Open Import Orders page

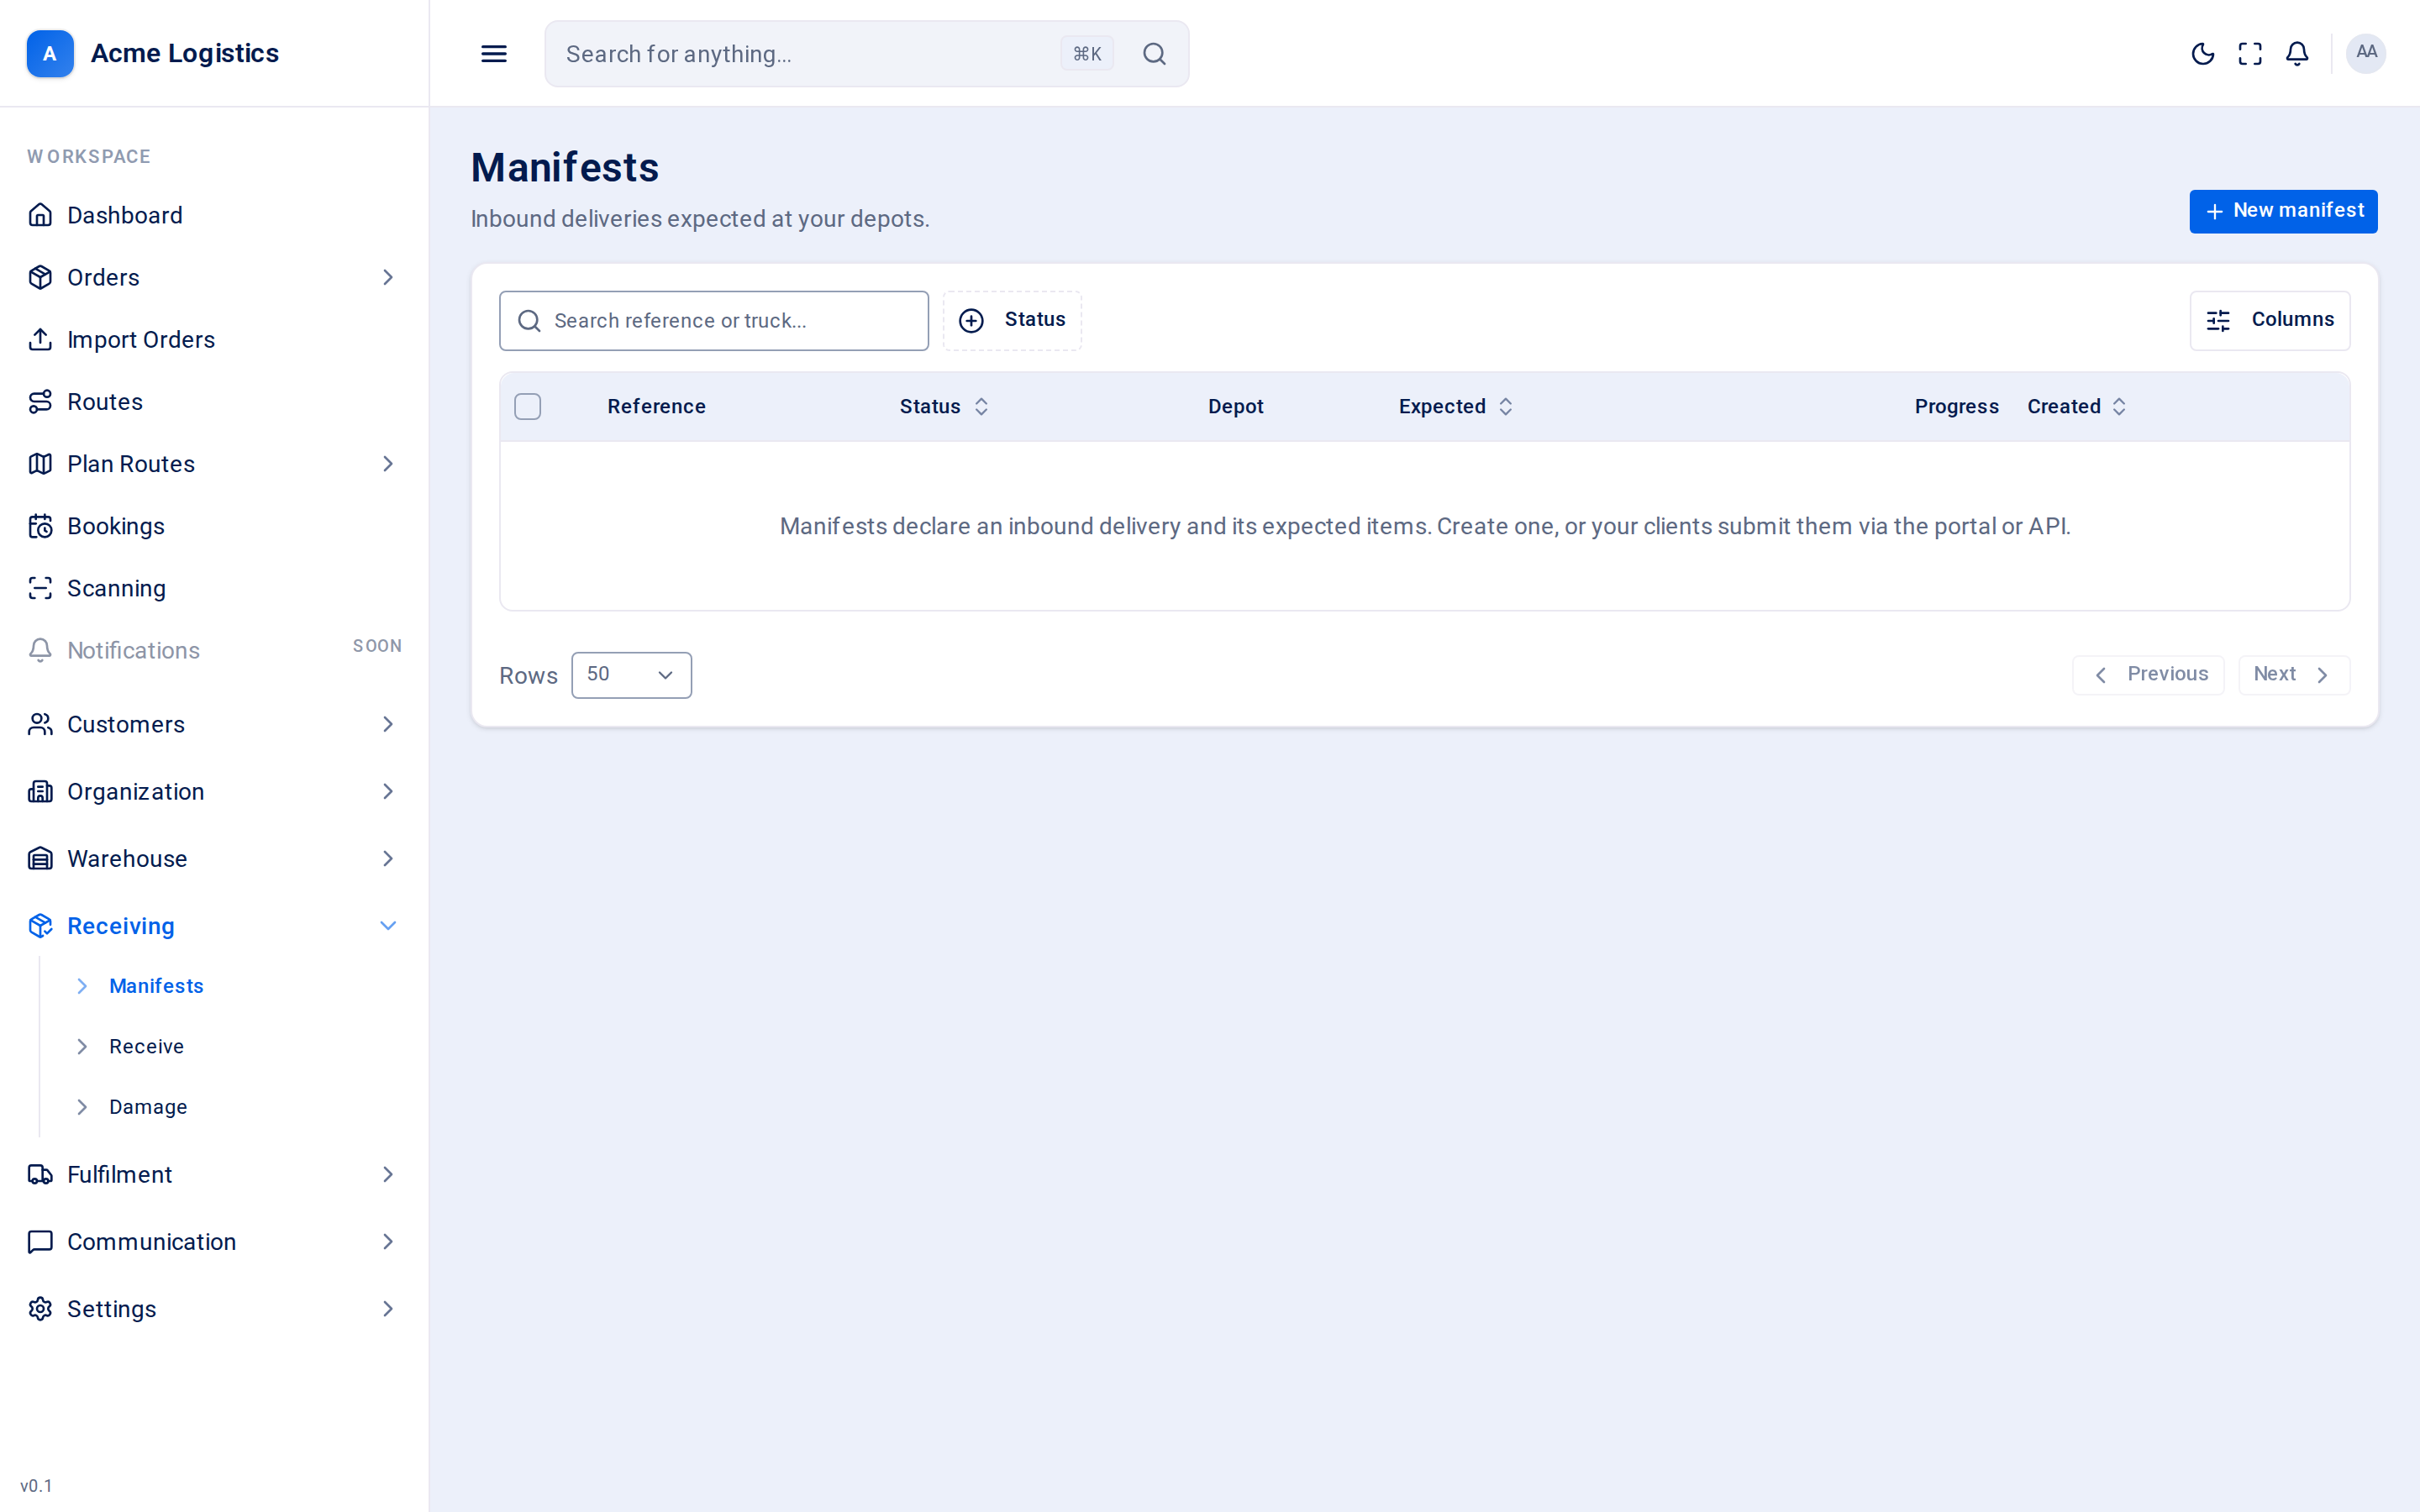click(x=214, y=340)
